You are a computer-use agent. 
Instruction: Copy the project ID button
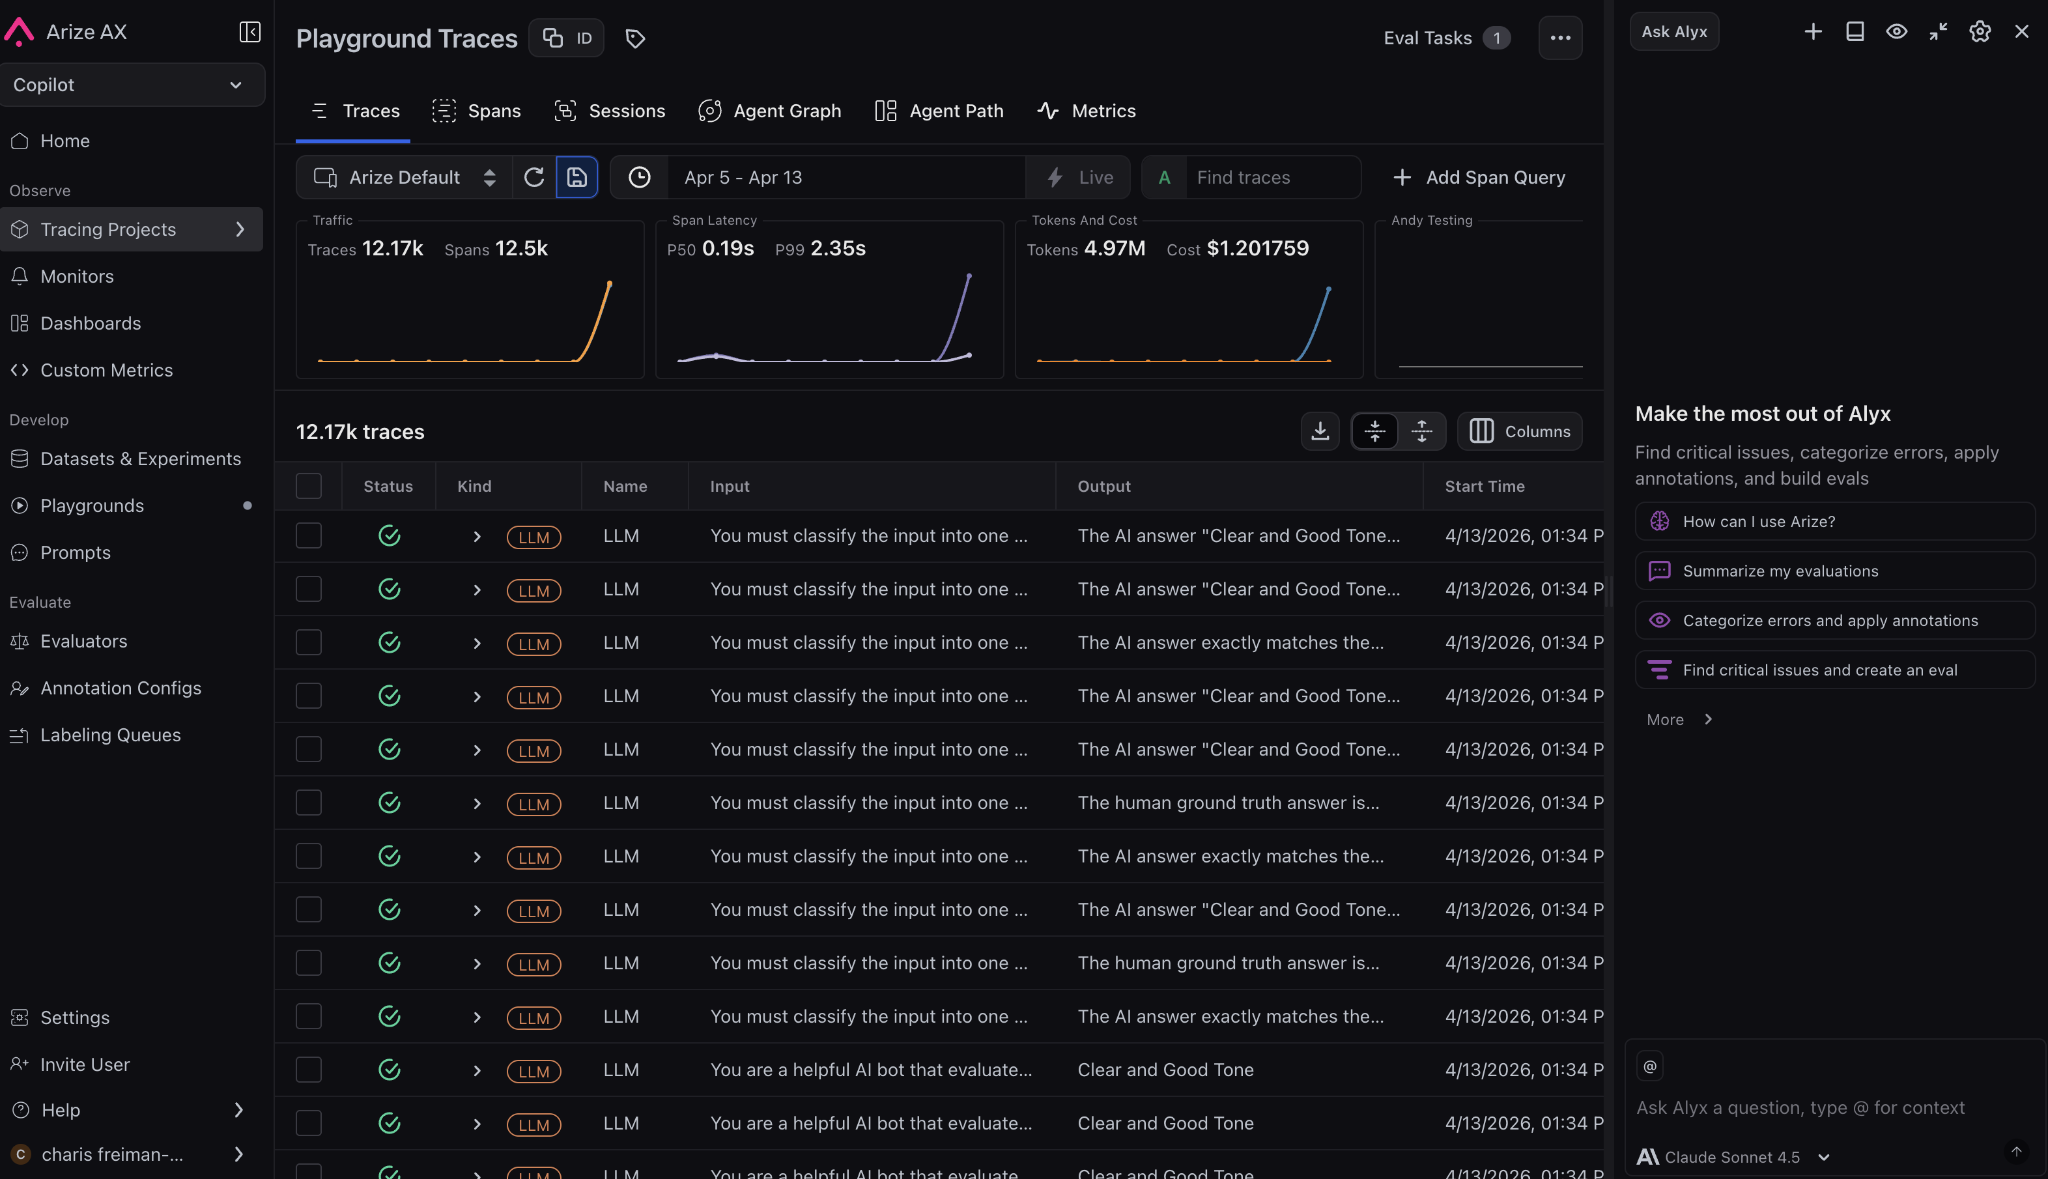[567, 38]
